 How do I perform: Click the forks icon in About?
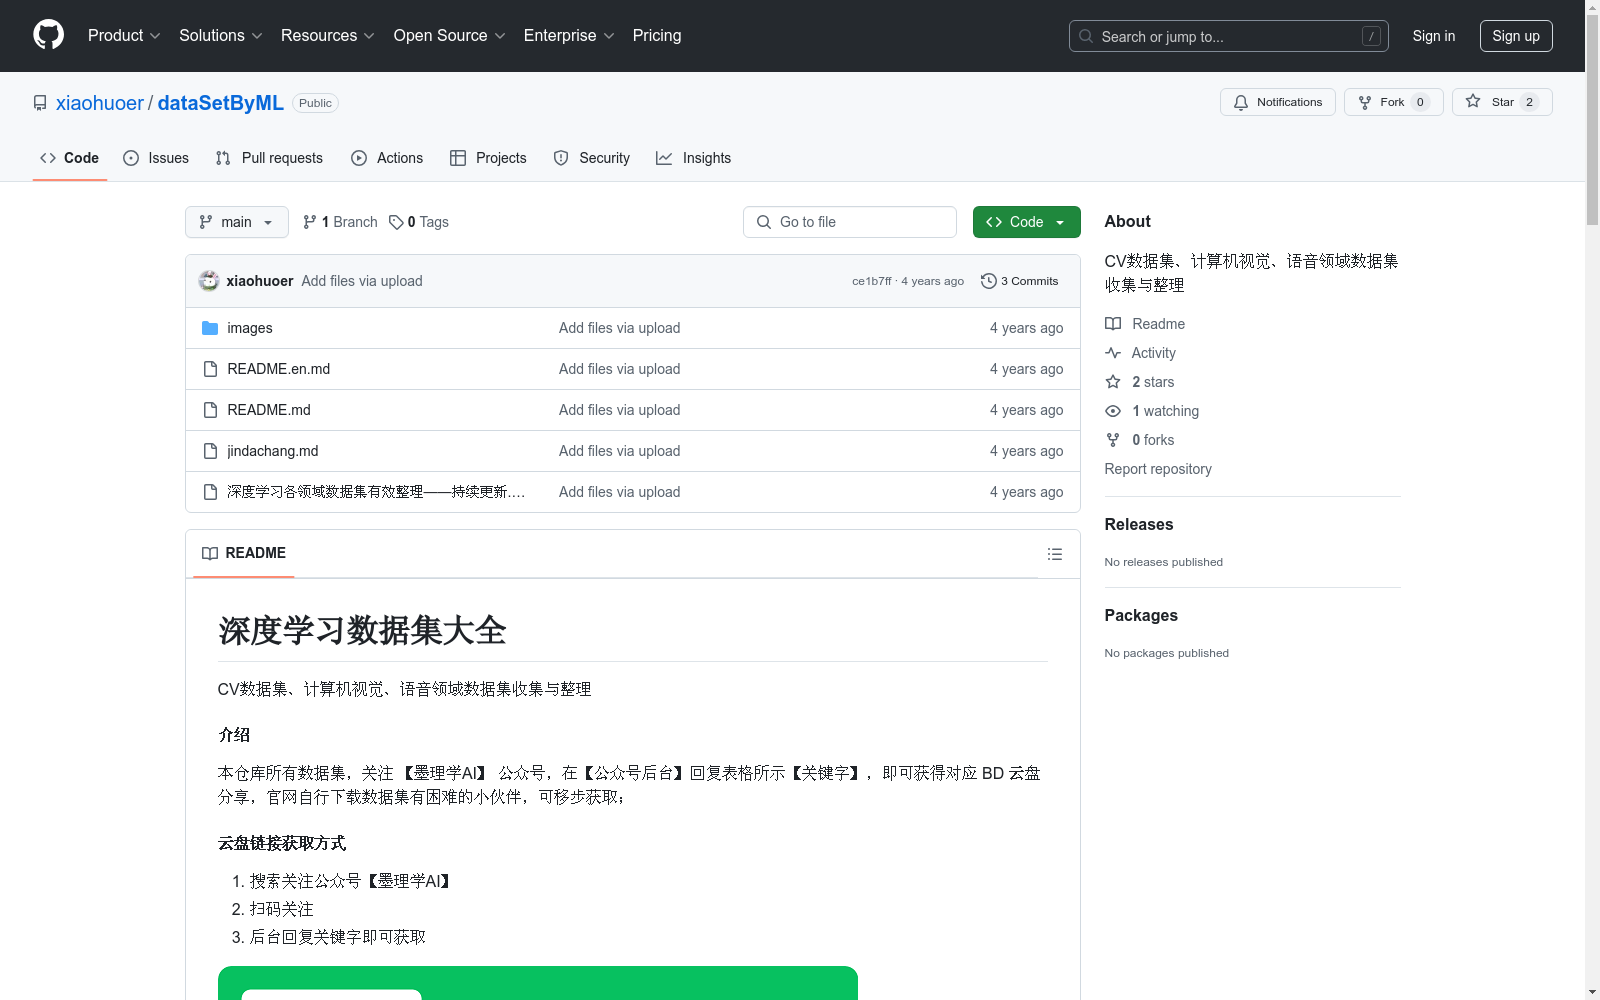click(x=1113, y=440)
